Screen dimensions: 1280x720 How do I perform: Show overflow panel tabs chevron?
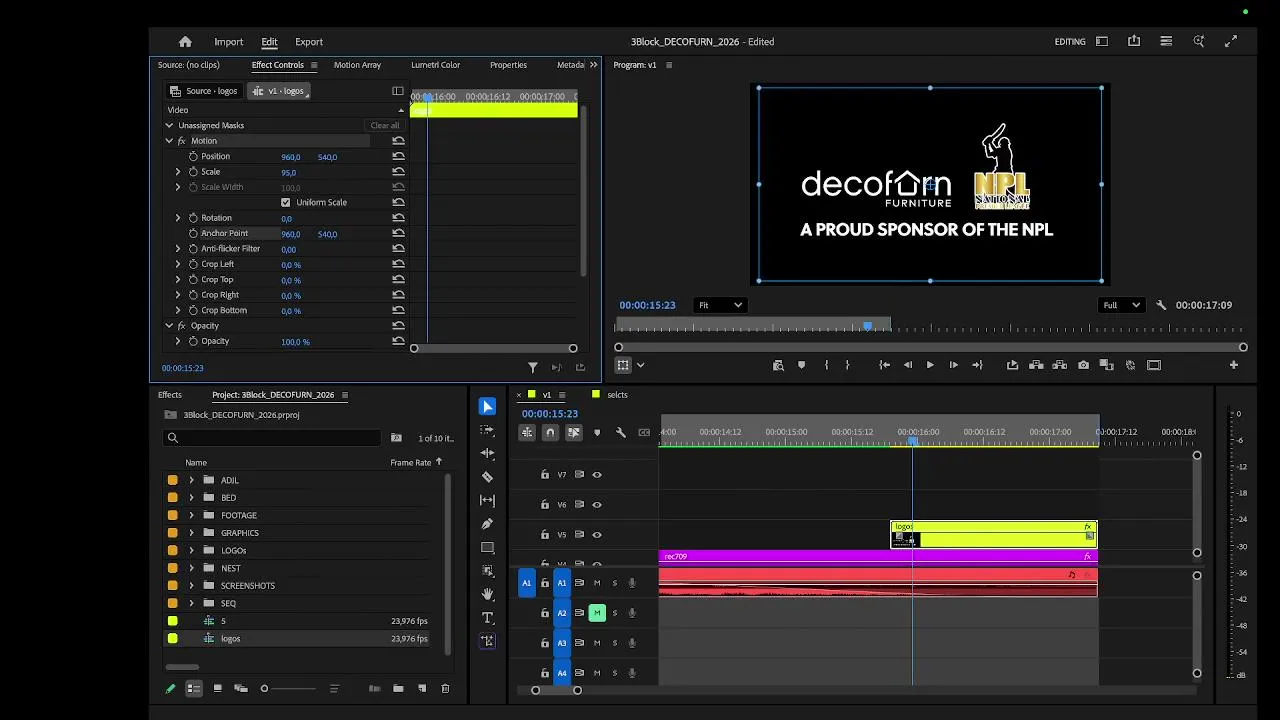click(593, 65)
